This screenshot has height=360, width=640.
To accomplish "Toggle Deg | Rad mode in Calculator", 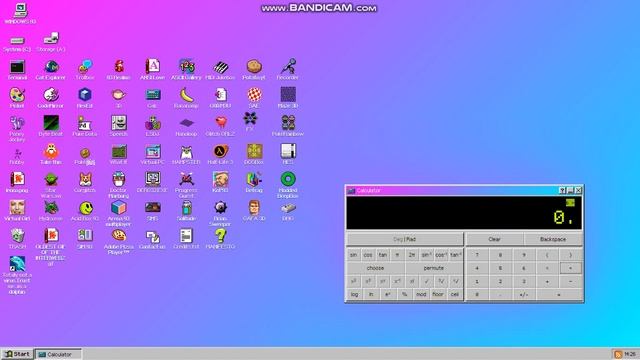I will point(405,239).
